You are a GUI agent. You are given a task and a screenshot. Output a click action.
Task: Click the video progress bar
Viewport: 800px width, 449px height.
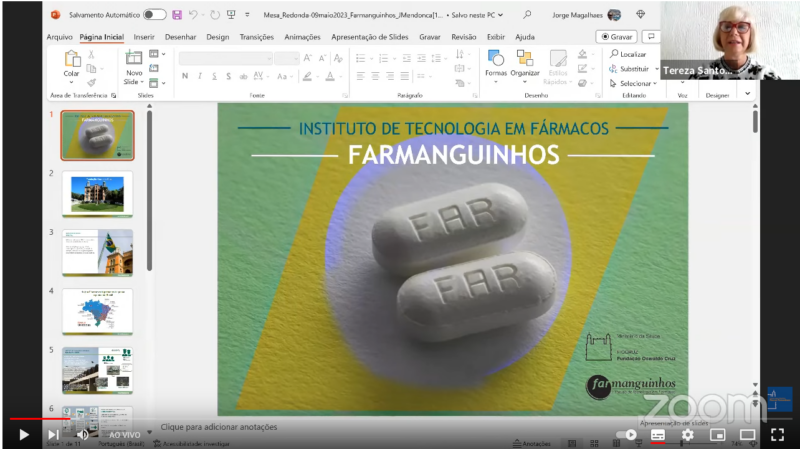(x=400, y=418)
